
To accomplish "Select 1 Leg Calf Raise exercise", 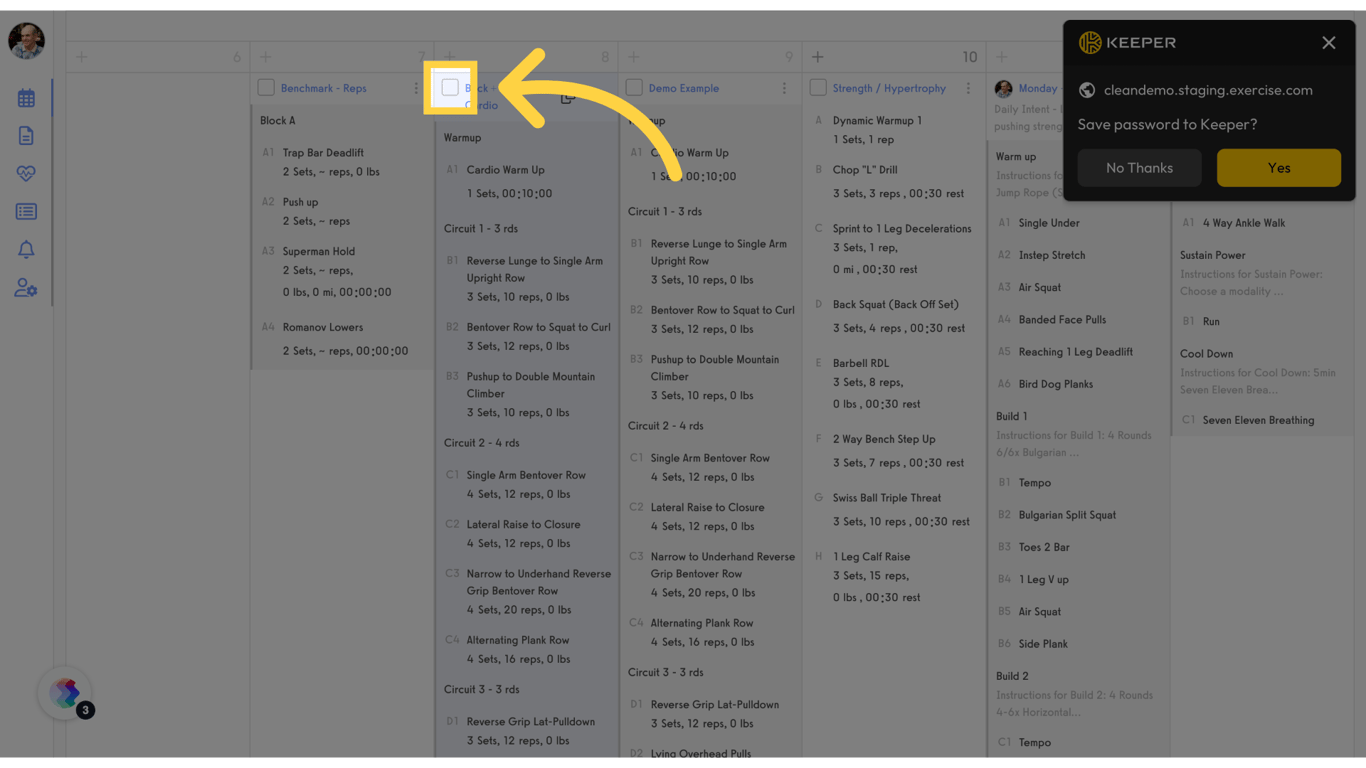I will (871, 557).
